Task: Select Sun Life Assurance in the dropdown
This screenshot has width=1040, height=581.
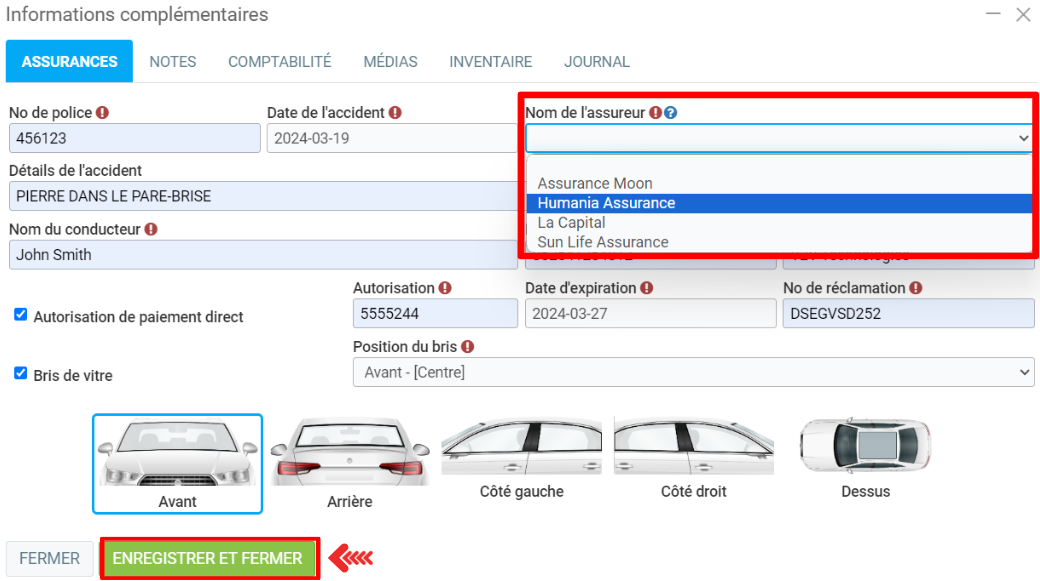Action: pyautogui.click(x=603, y=242)
